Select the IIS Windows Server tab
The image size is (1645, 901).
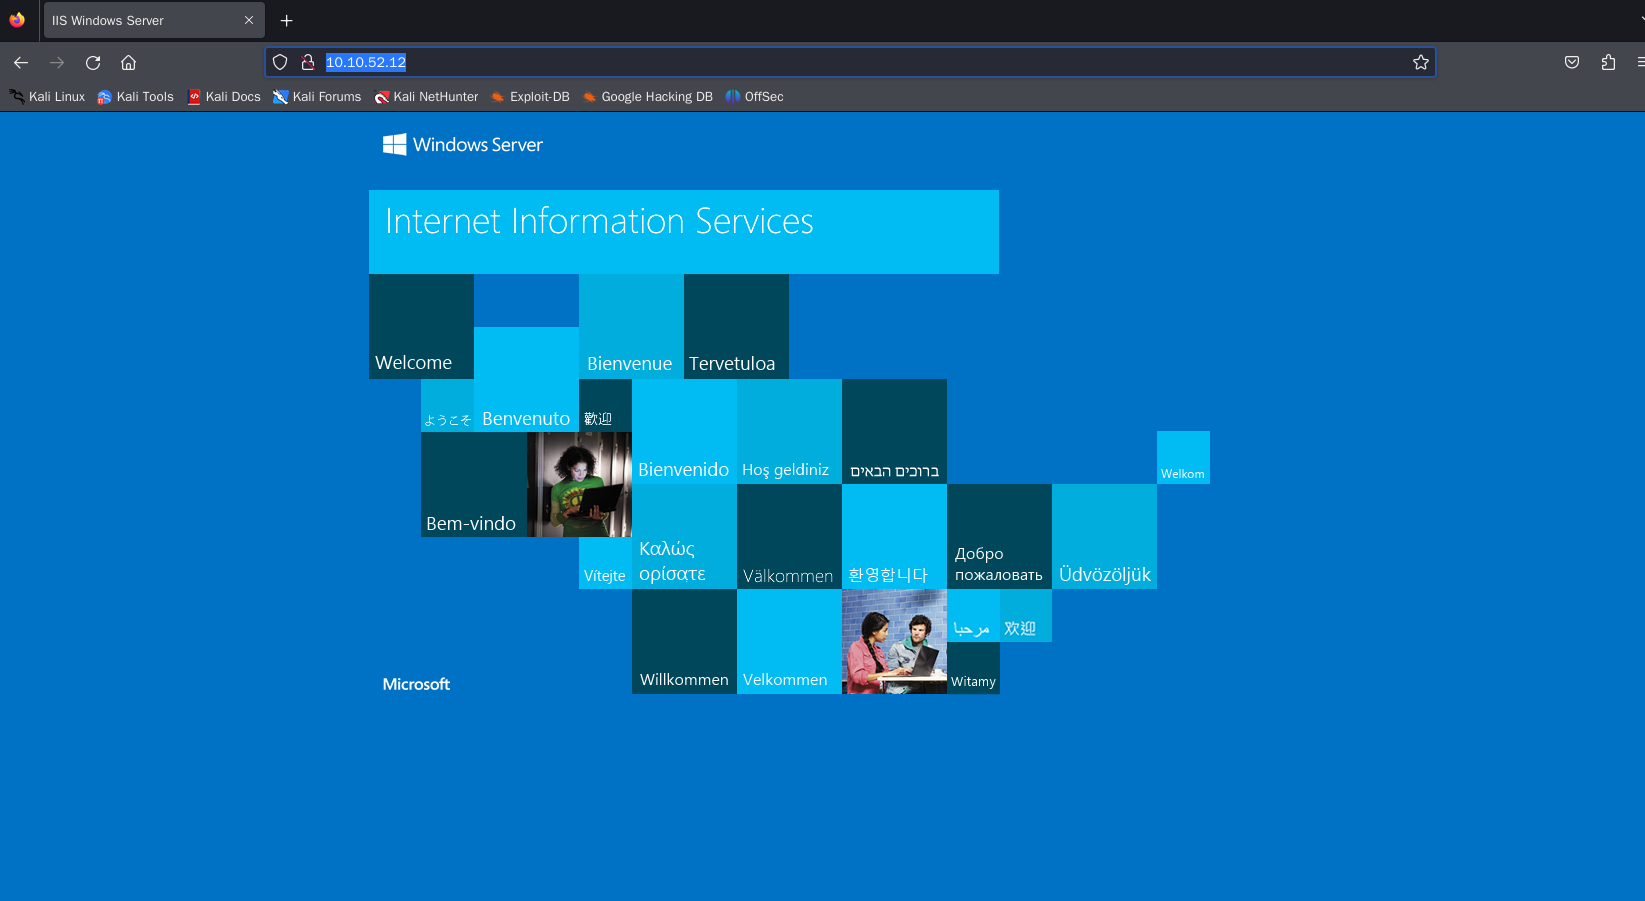(x=153, y=20)
